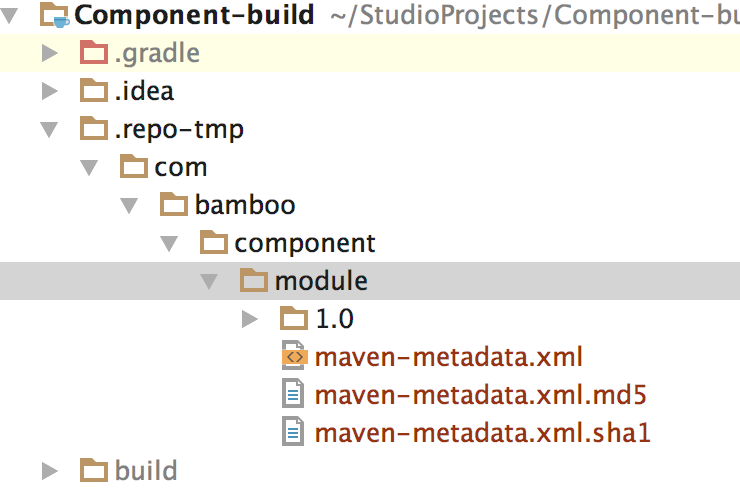Expand the build folder arrow

point(49,470)
